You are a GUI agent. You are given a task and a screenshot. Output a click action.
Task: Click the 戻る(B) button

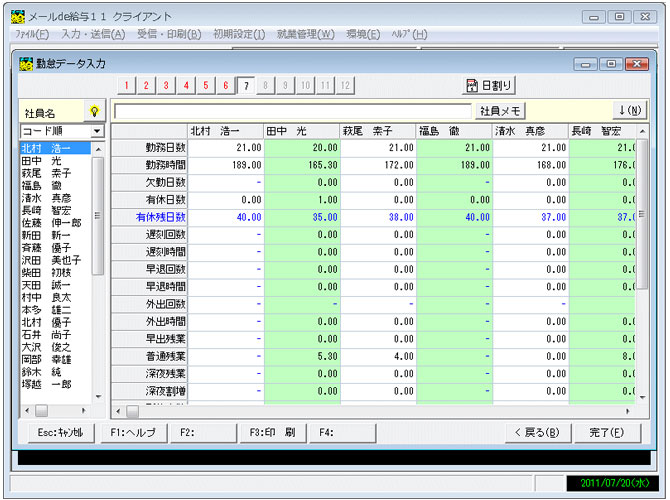tap(537, 432)
